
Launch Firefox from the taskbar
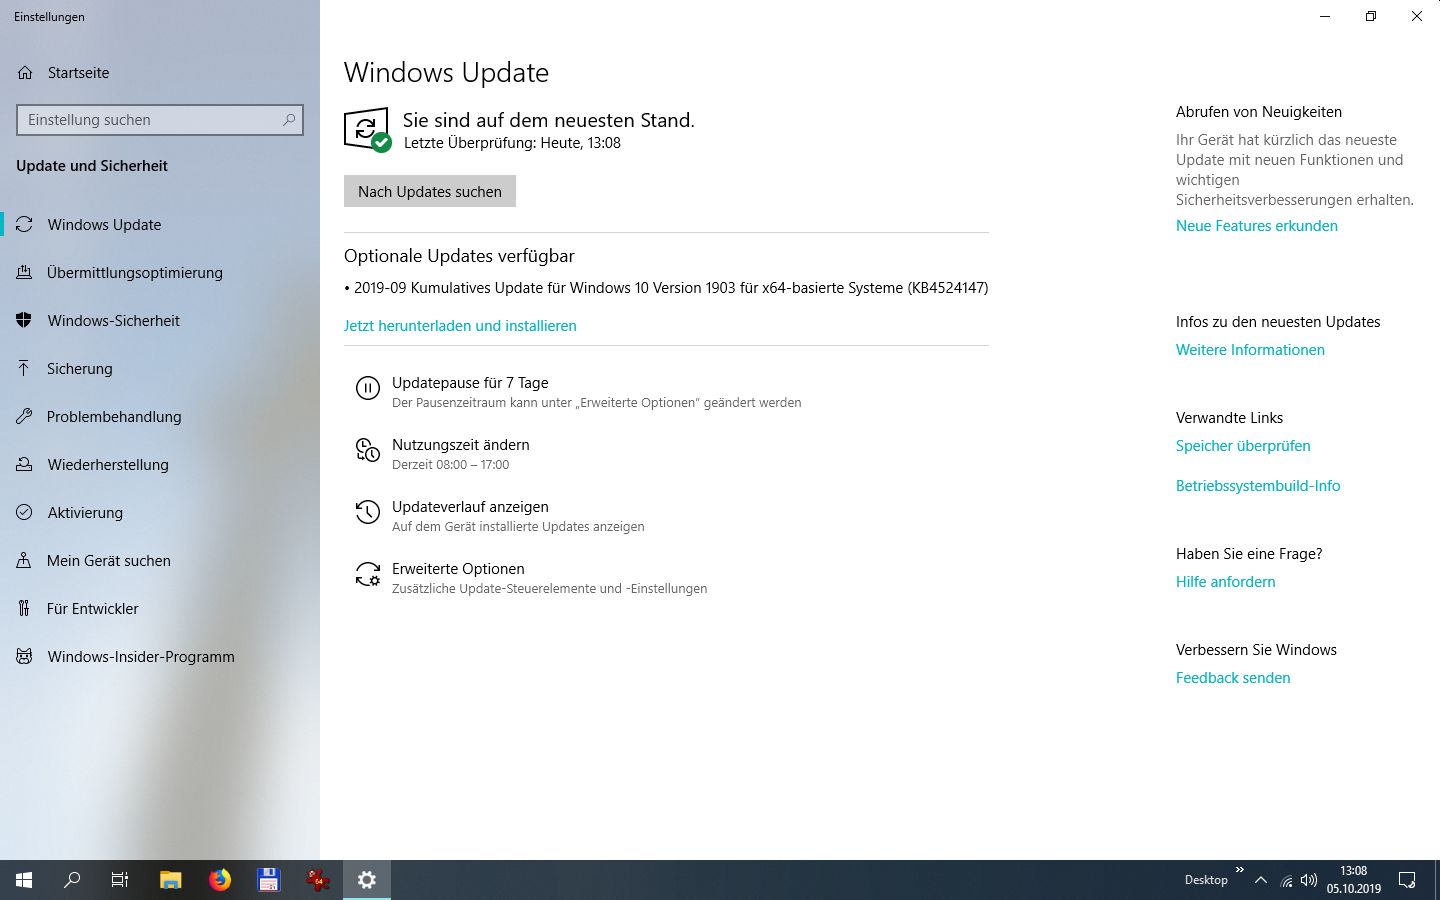coord(220,880)
